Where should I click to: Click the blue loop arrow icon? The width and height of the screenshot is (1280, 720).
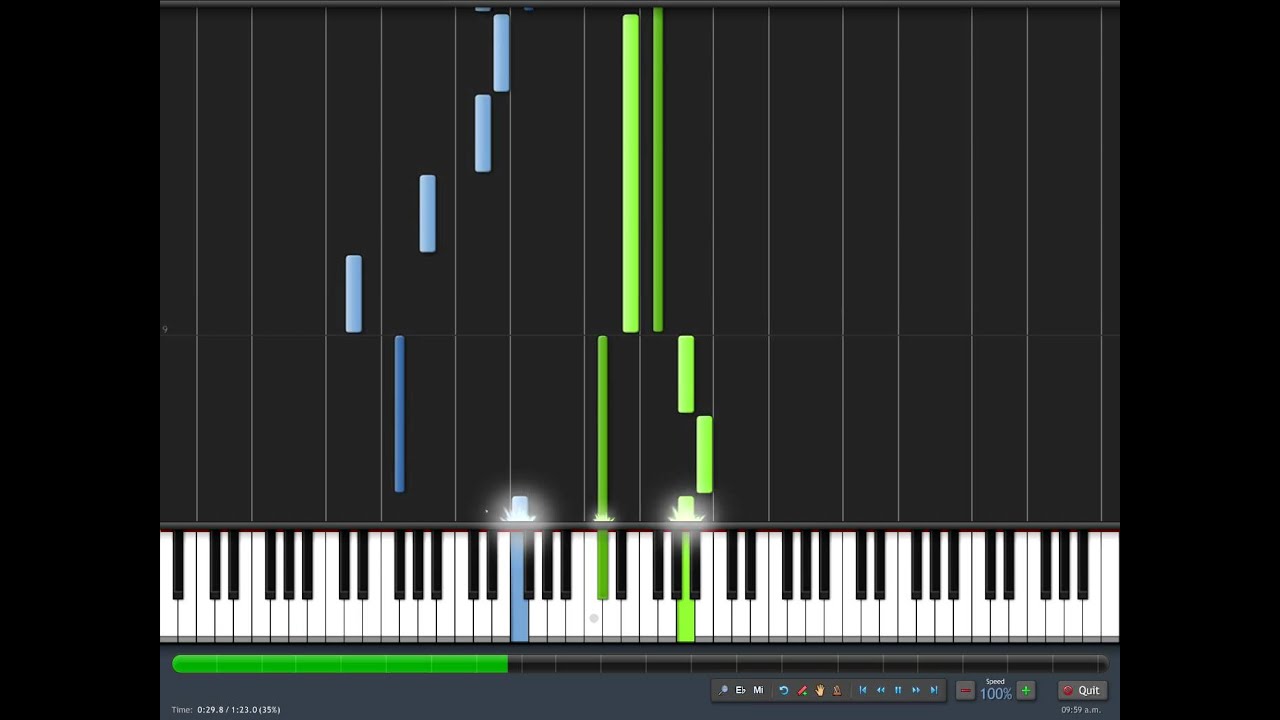click(784, 690)
